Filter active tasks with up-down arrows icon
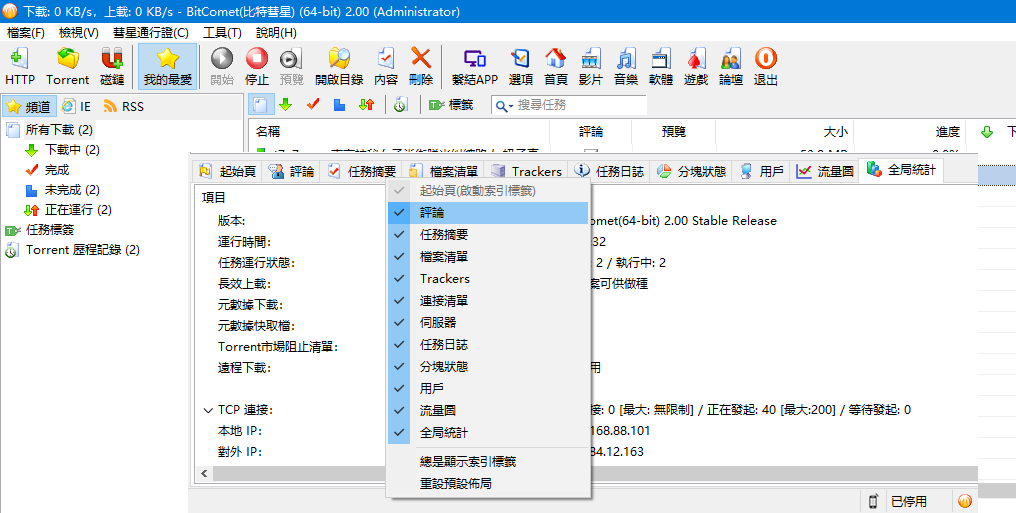Viewport: 1016px width, 513px height. click(367, 104)
